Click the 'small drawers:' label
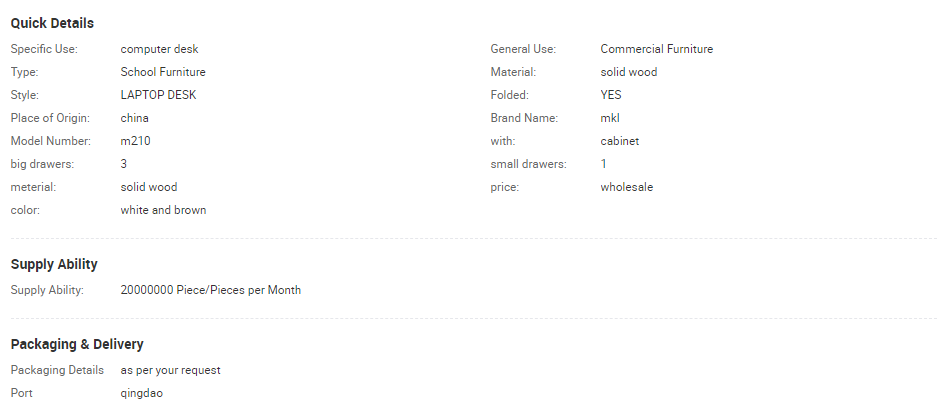Image resolution: width=951 pixels, height=412 pixels. (x=528, y=164)
